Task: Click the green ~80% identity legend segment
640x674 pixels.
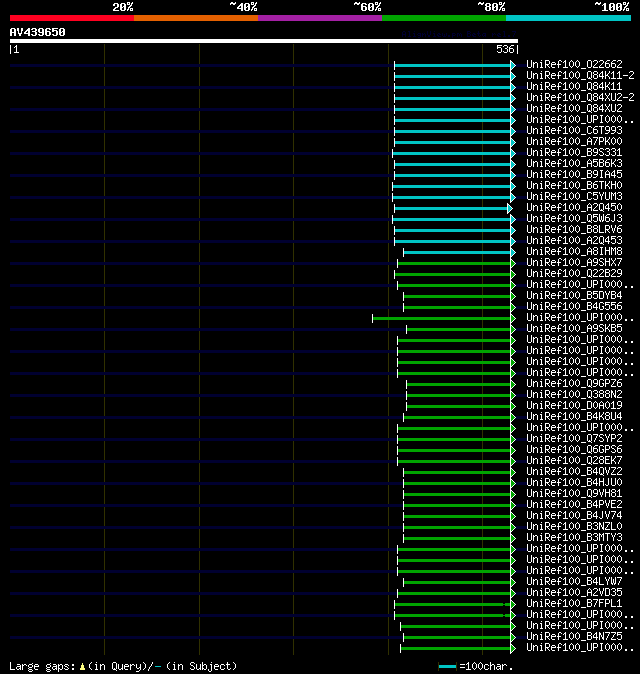Action: point(444,18)
